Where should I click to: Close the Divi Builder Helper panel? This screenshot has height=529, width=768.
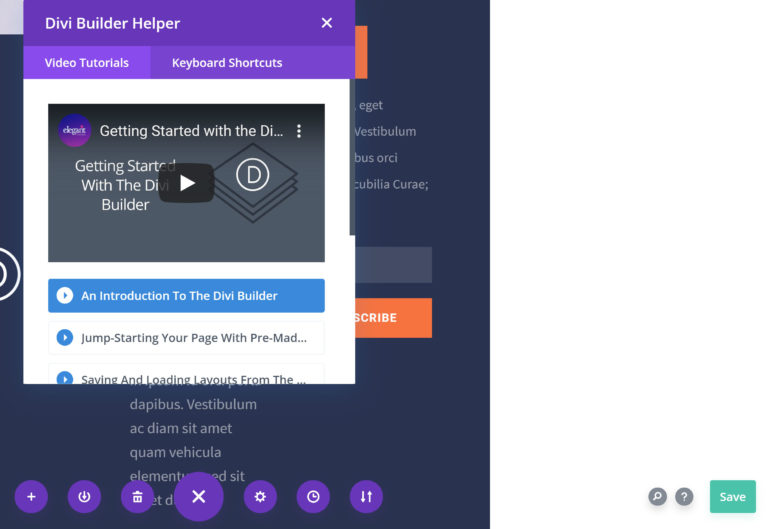327,23
